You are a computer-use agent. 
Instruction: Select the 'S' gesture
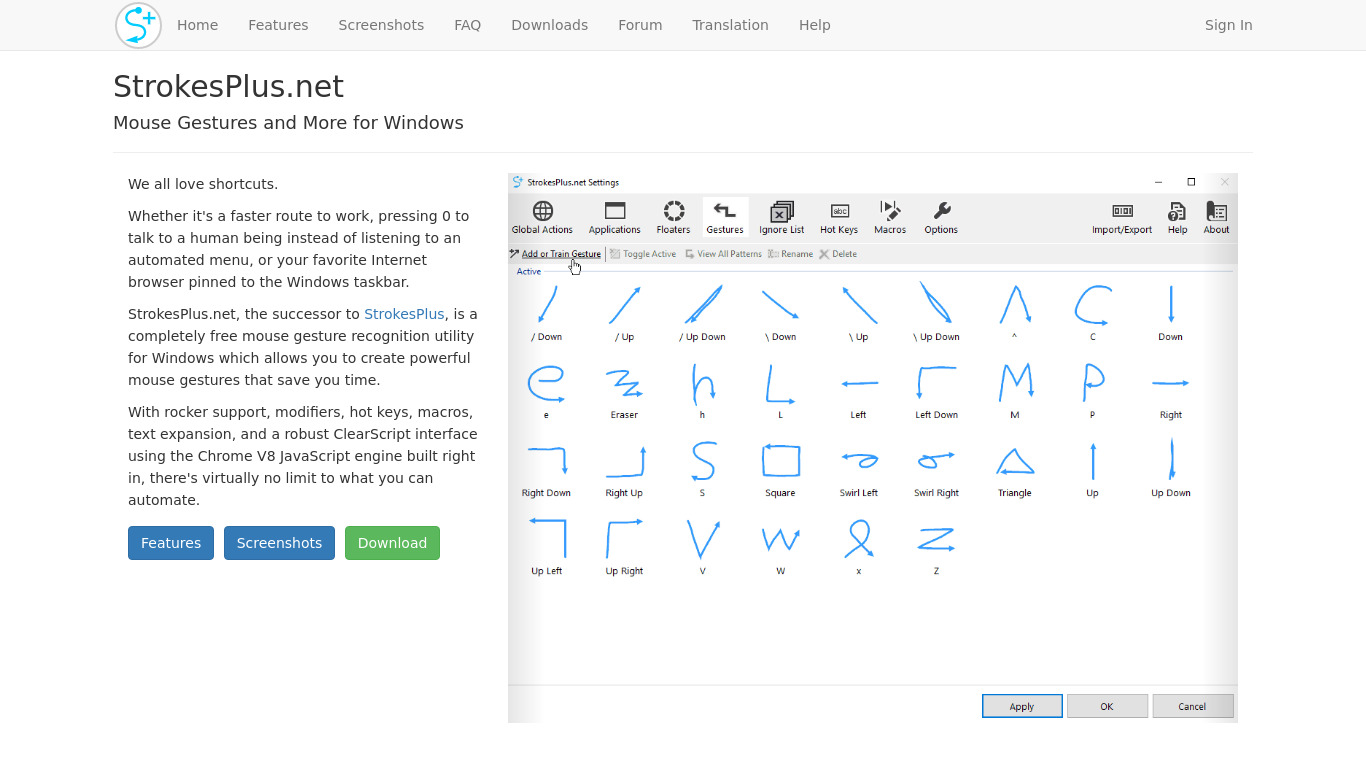tap(702, 468)
